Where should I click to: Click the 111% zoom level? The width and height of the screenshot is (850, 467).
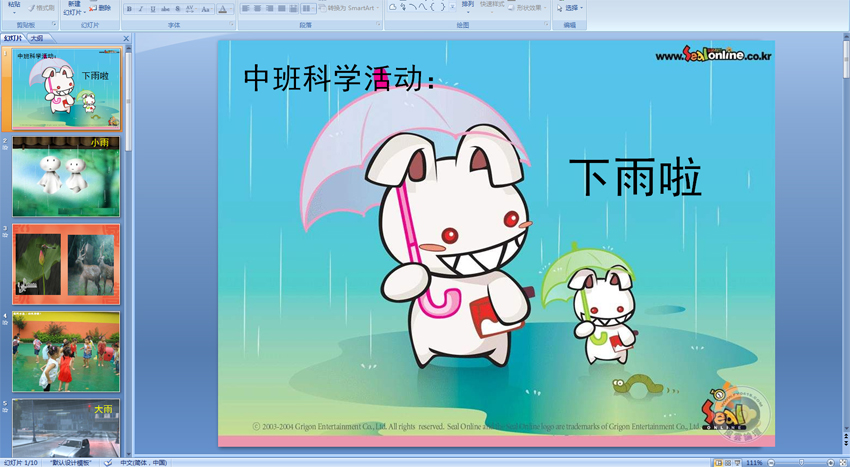(x=754, y=463)
